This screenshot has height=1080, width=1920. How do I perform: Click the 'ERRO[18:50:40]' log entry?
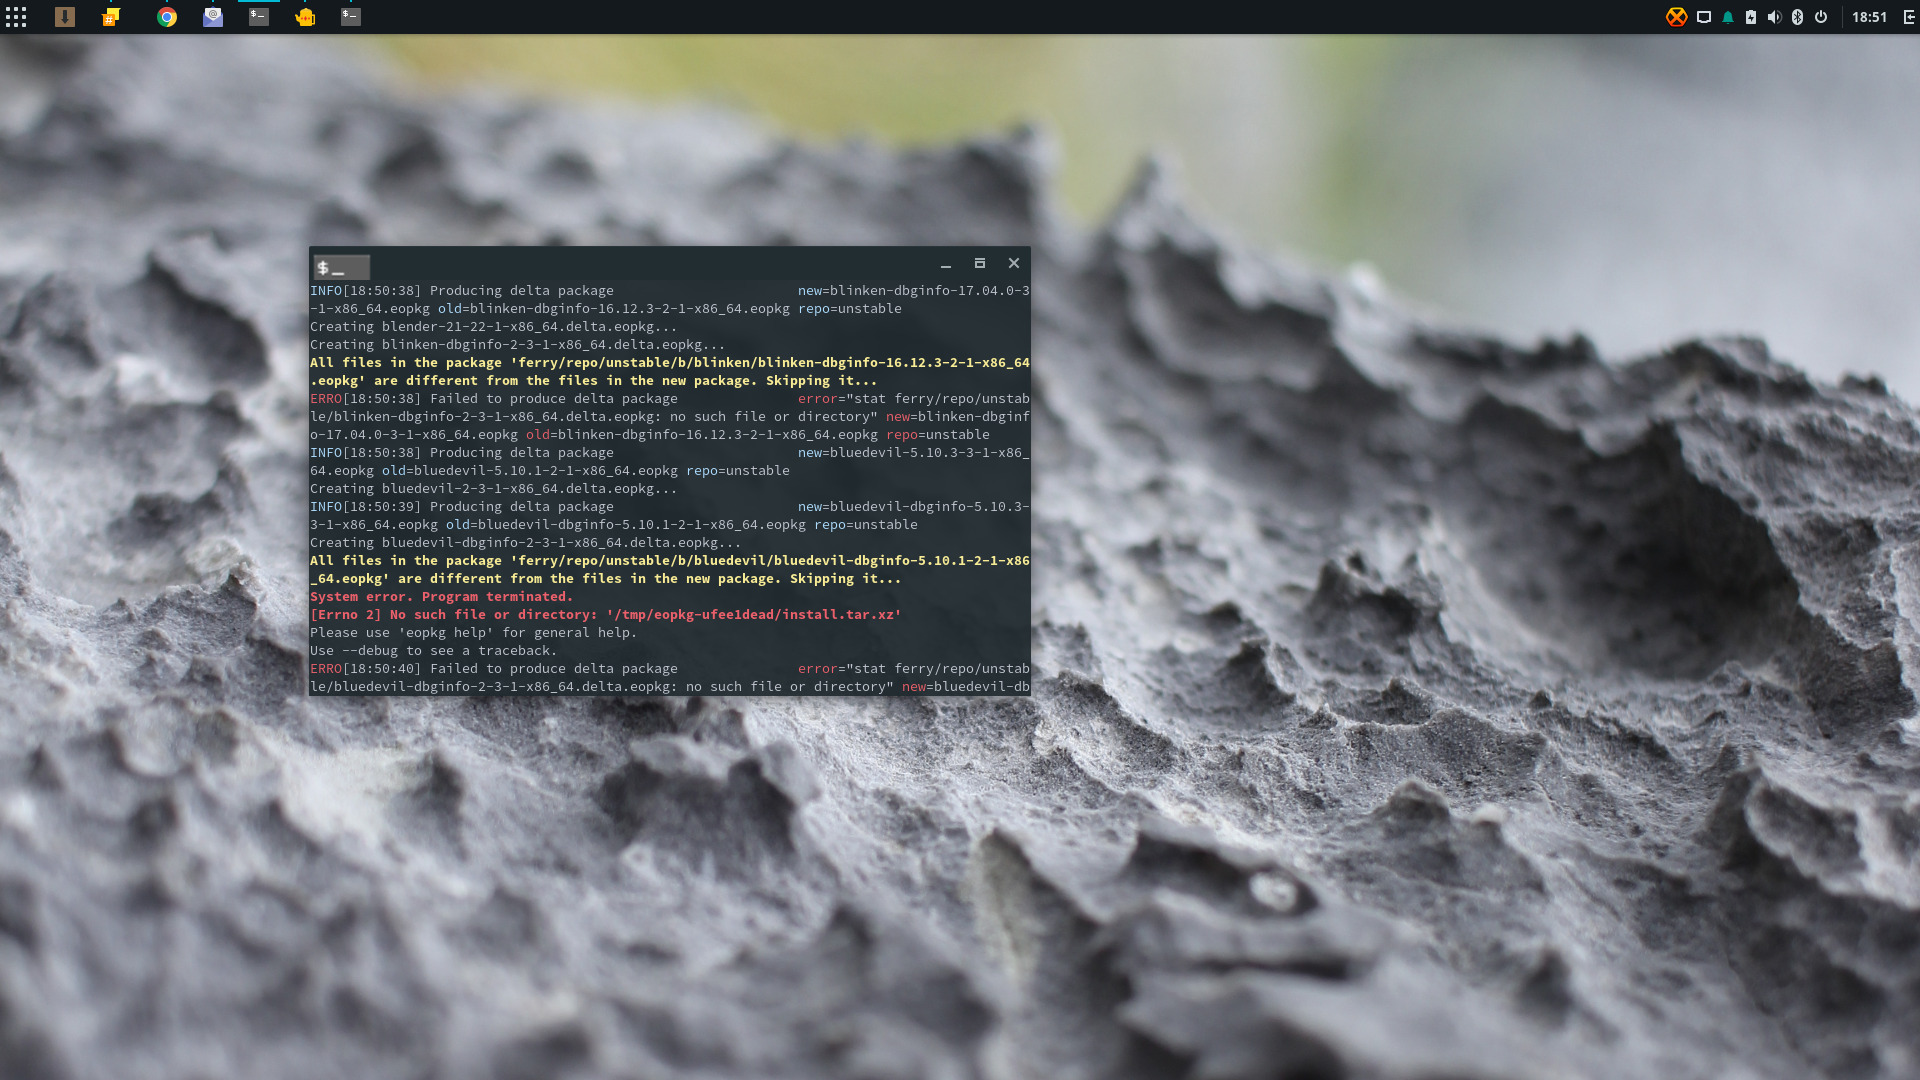pyautogui.click(x=669, y=678)
